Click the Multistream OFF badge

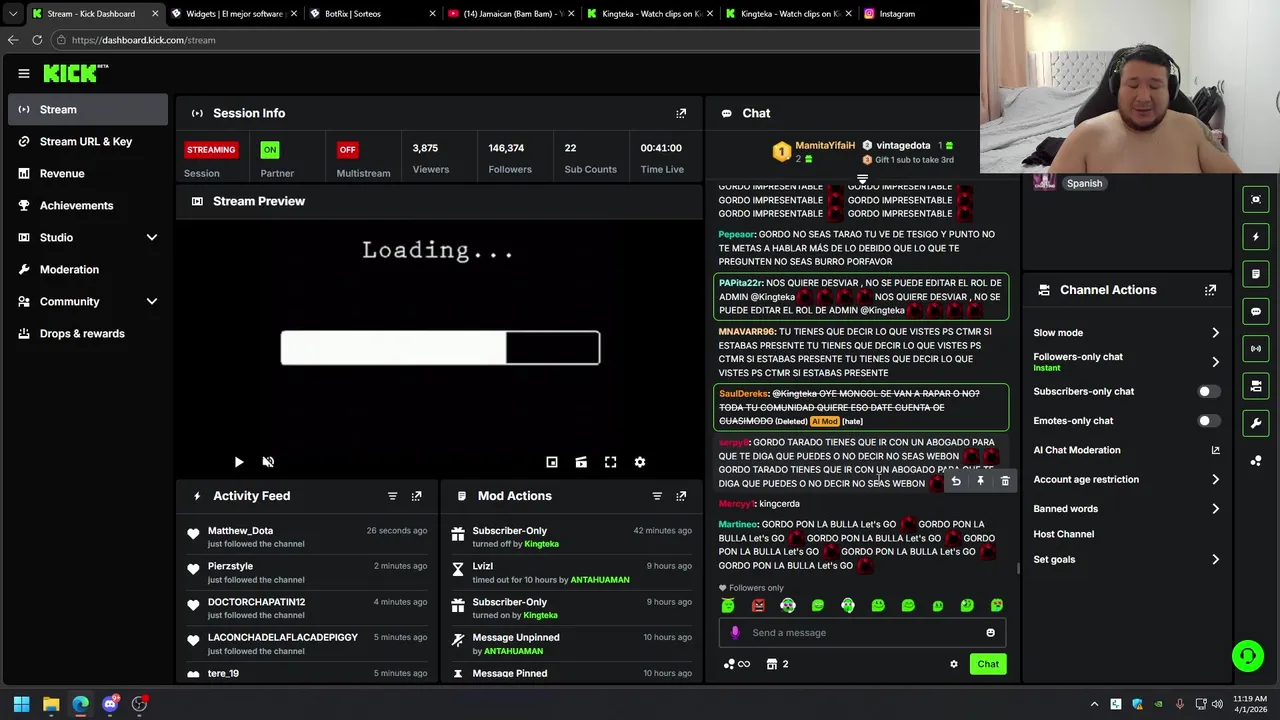coord(347,150)
